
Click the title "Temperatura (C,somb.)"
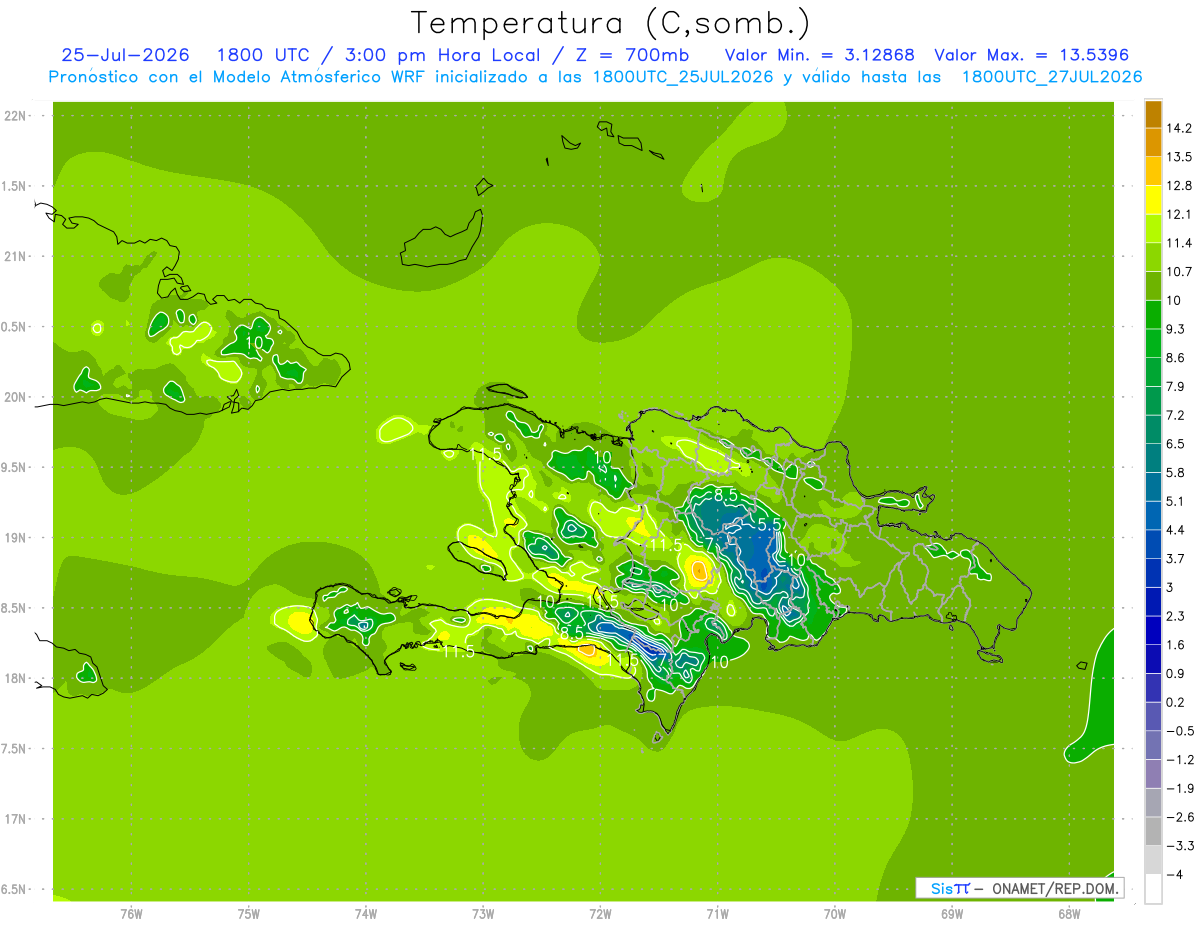(610, 24)
